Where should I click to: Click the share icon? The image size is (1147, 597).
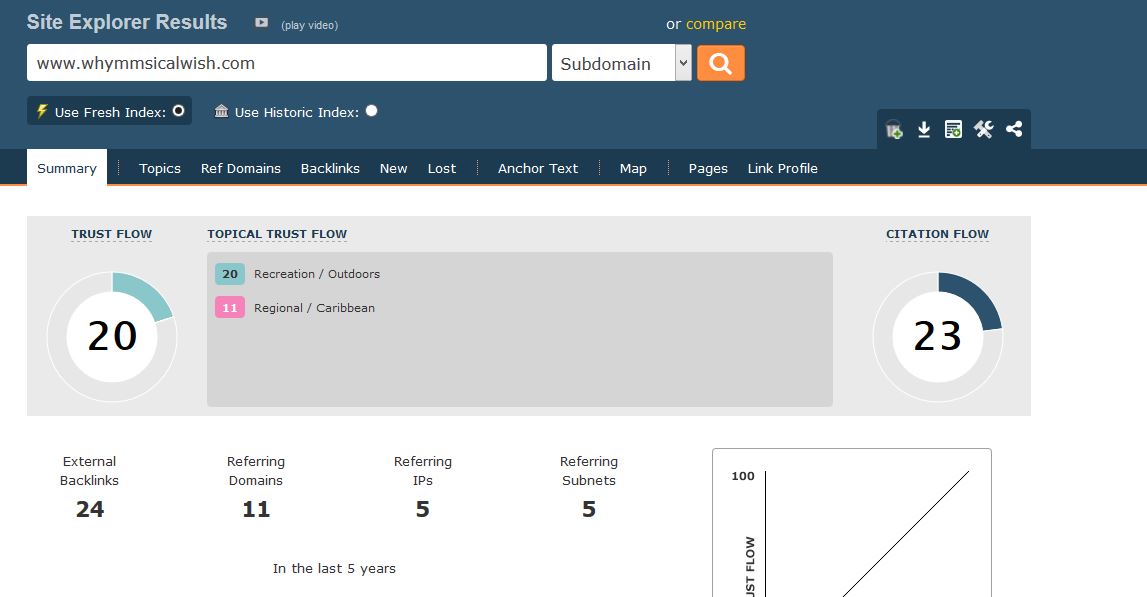tap(1014, 129)
